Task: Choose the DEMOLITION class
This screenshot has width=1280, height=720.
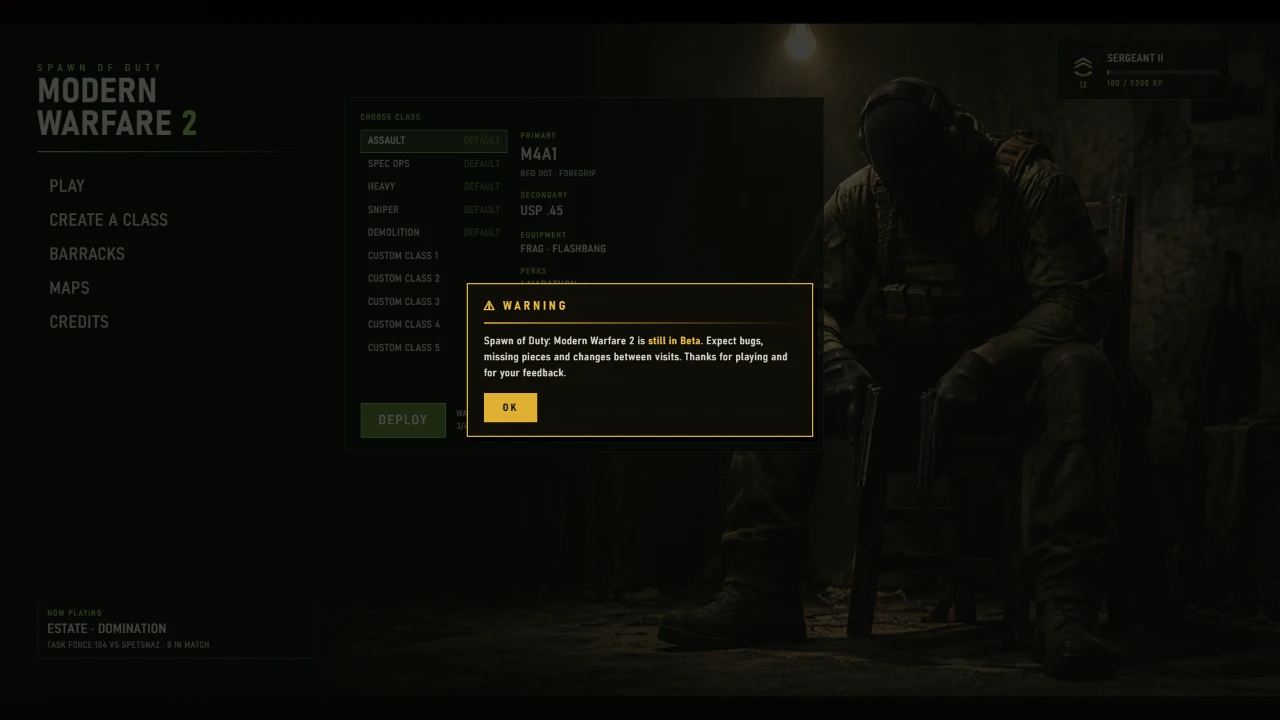Action: [434, 232]
